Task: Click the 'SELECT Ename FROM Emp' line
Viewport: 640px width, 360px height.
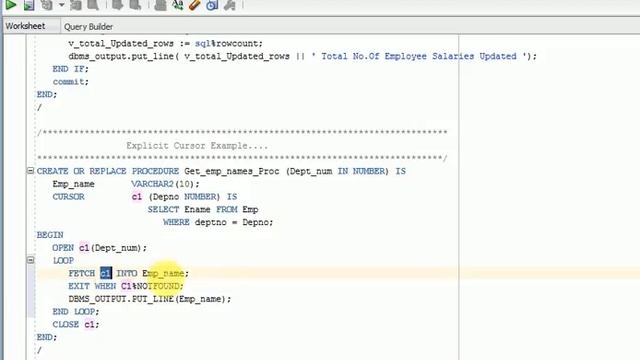Action: [x=203, y=209]
